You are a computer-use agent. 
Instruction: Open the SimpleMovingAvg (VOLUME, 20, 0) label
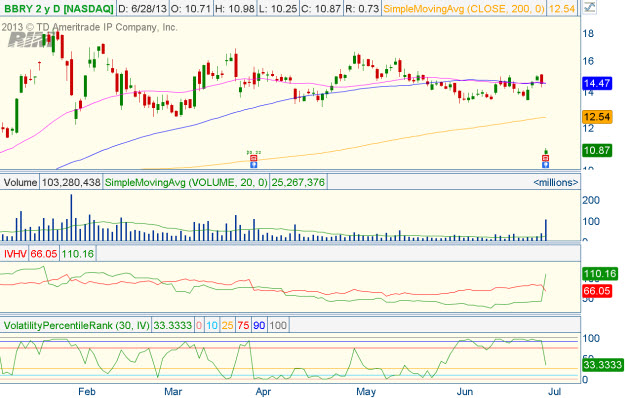pos(186,182)
